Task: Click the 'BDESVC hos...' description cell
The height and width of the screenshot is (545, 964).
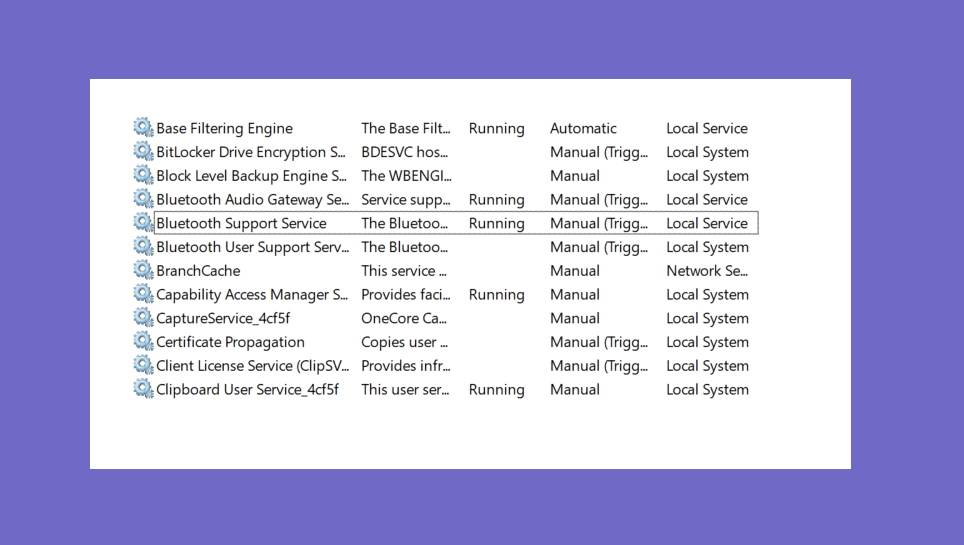Action: [405, 152]
